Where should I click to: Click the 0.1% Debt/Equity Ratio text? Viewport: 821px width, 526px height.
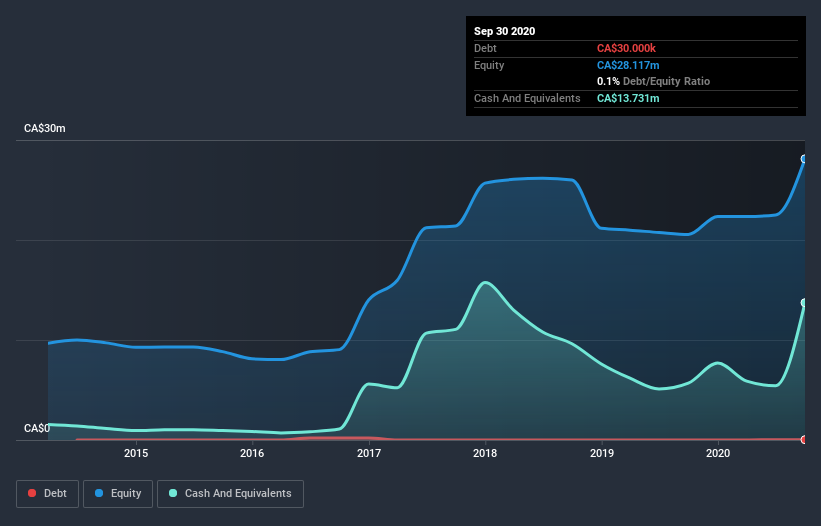(653, 81)
